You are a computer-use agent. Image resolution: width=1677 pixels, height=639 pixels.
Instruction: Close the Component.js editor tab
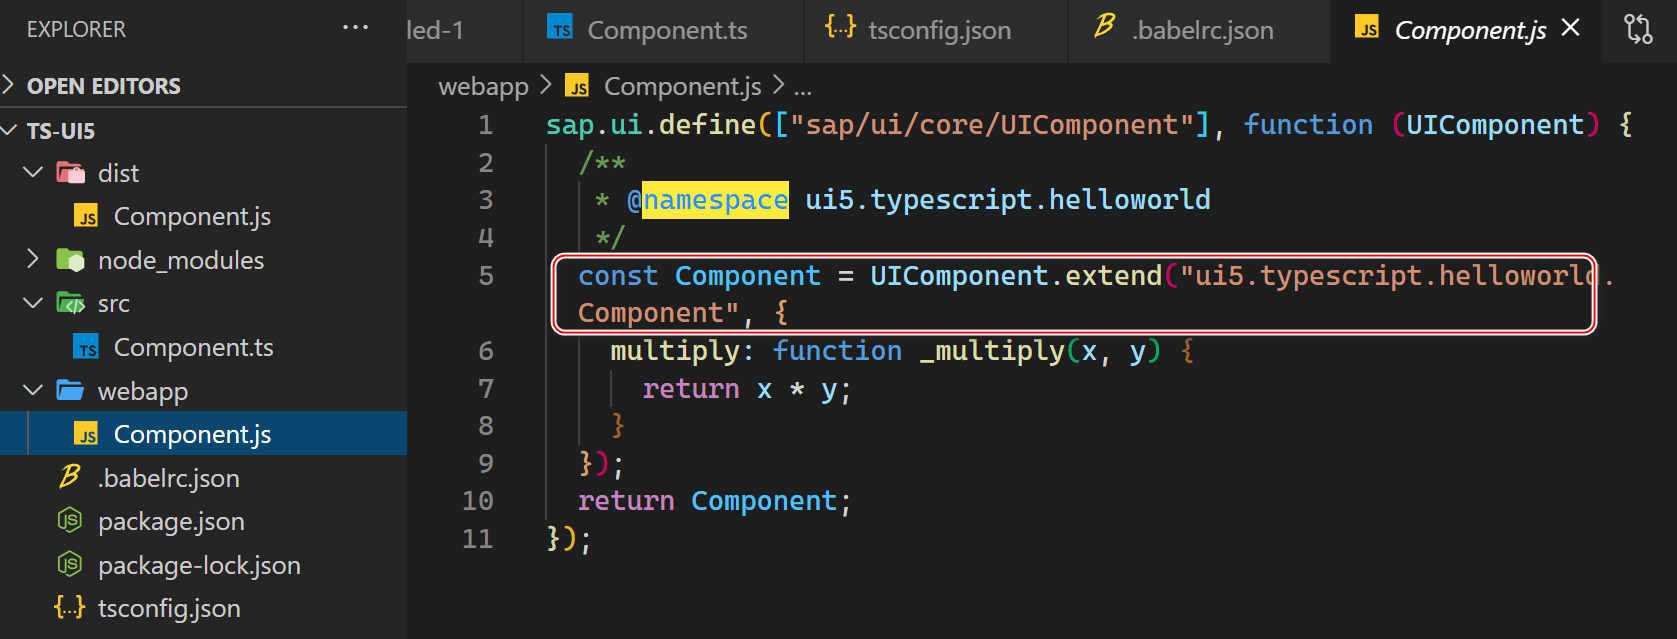[x=1571, y=28]
